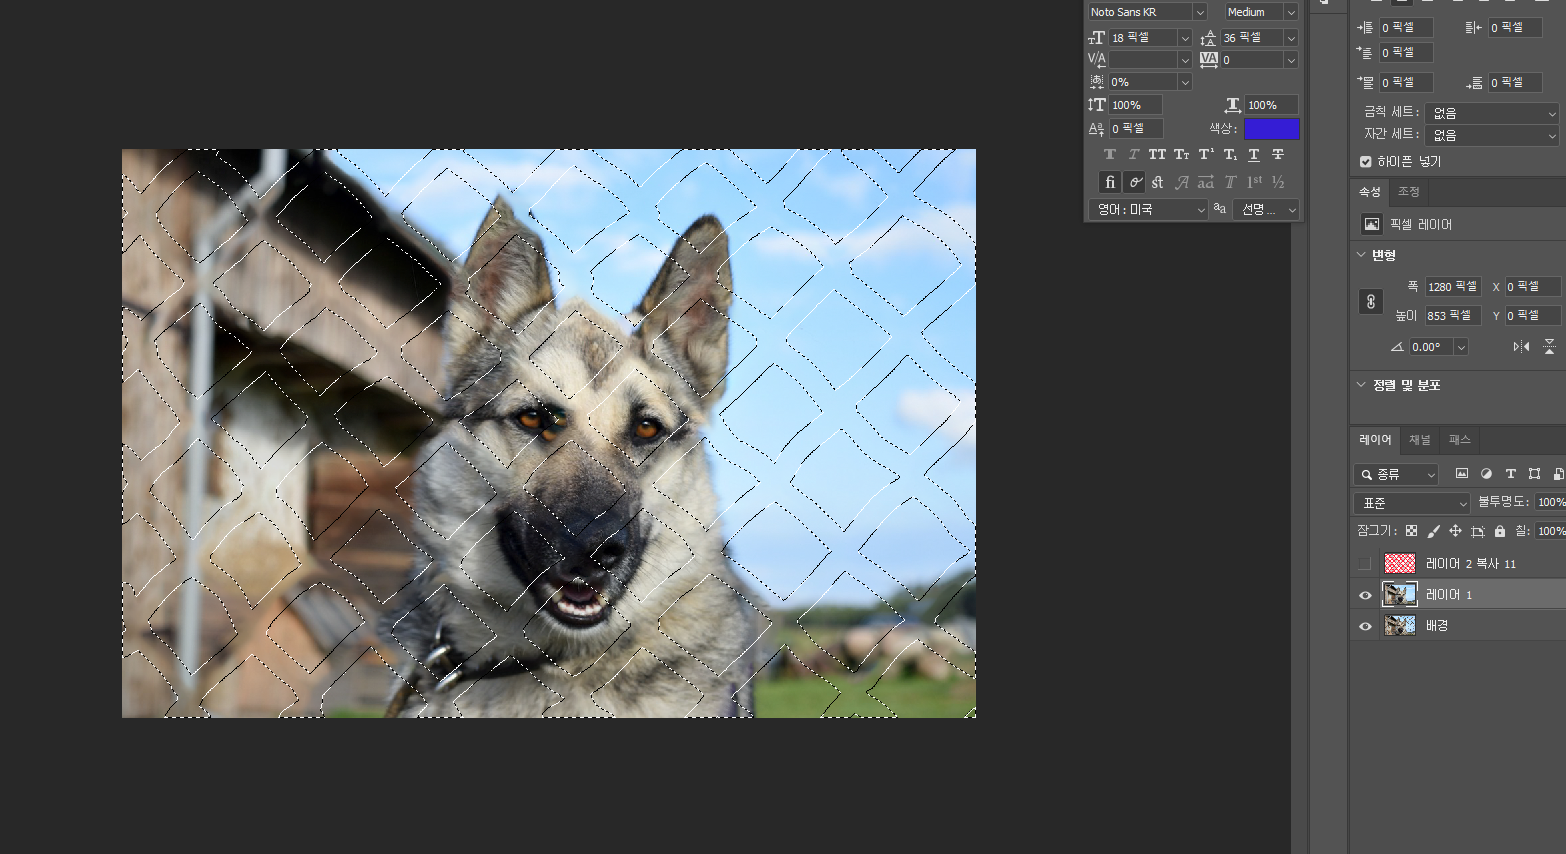The image size is (1566, 854).
Task: Open the 18 픽셀 font size dropdown
Action: pyautogui.click(x=1185, y=38)
